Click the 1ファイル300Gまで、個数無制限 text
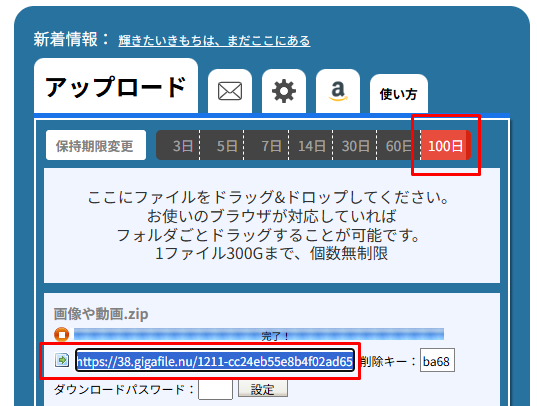Viewport: 537px width, 406px height. [x=272, y=254]
